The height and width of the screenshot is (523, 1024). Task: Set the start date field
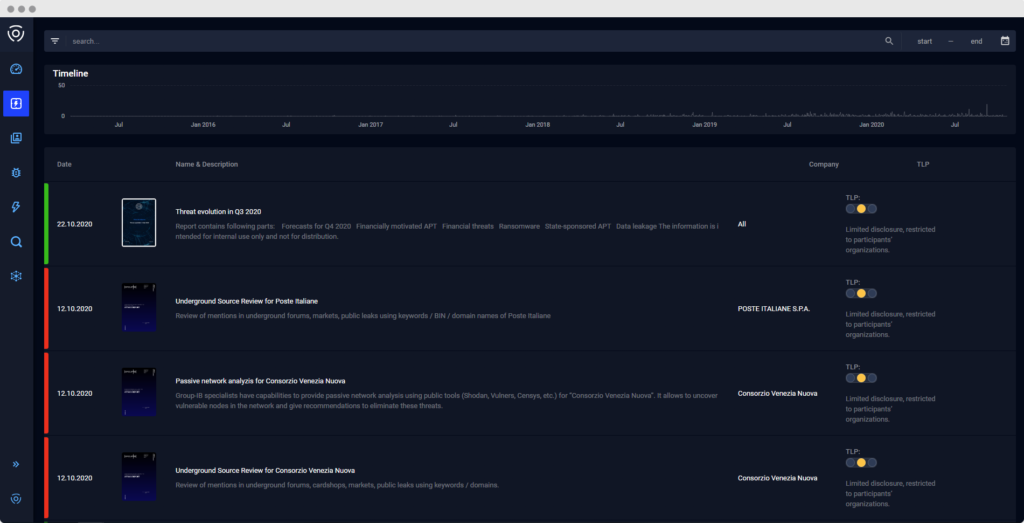point(925,41)
